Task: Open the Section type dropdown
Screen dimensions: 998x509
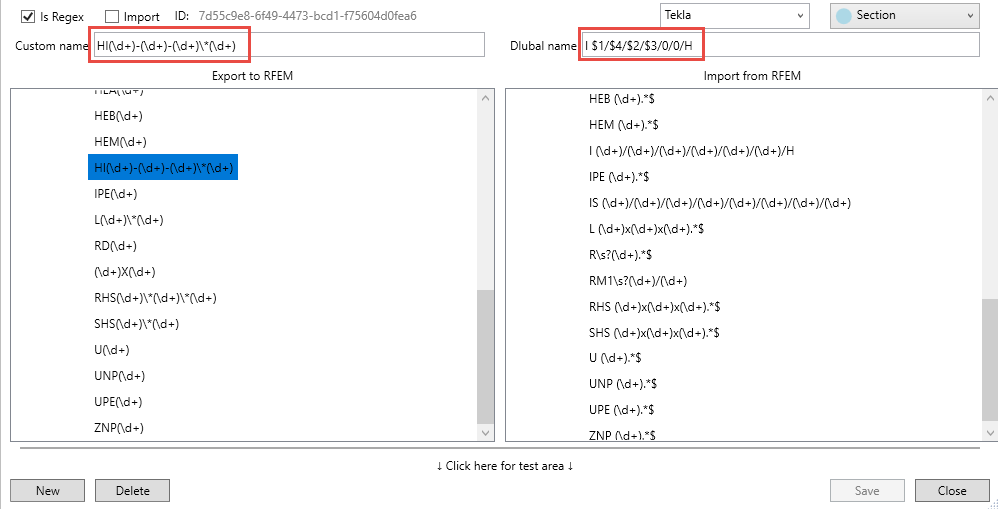Action: pyautogui.click(x=904, y=15)
